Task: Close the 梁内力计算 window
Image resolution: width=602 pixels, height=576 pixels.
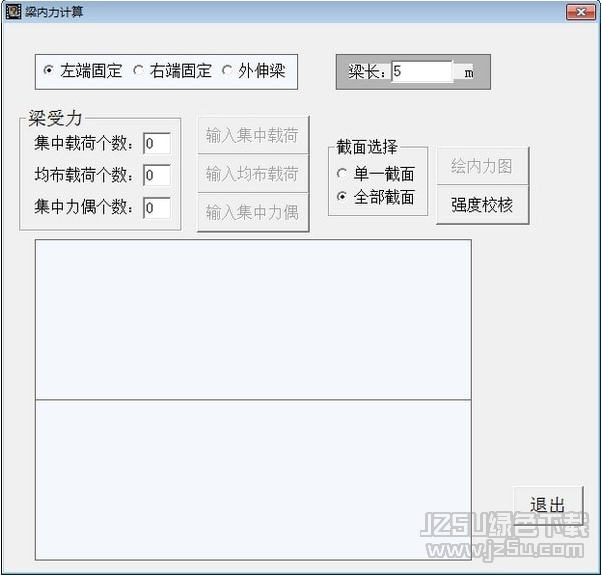Action: (x=580, y=12)
